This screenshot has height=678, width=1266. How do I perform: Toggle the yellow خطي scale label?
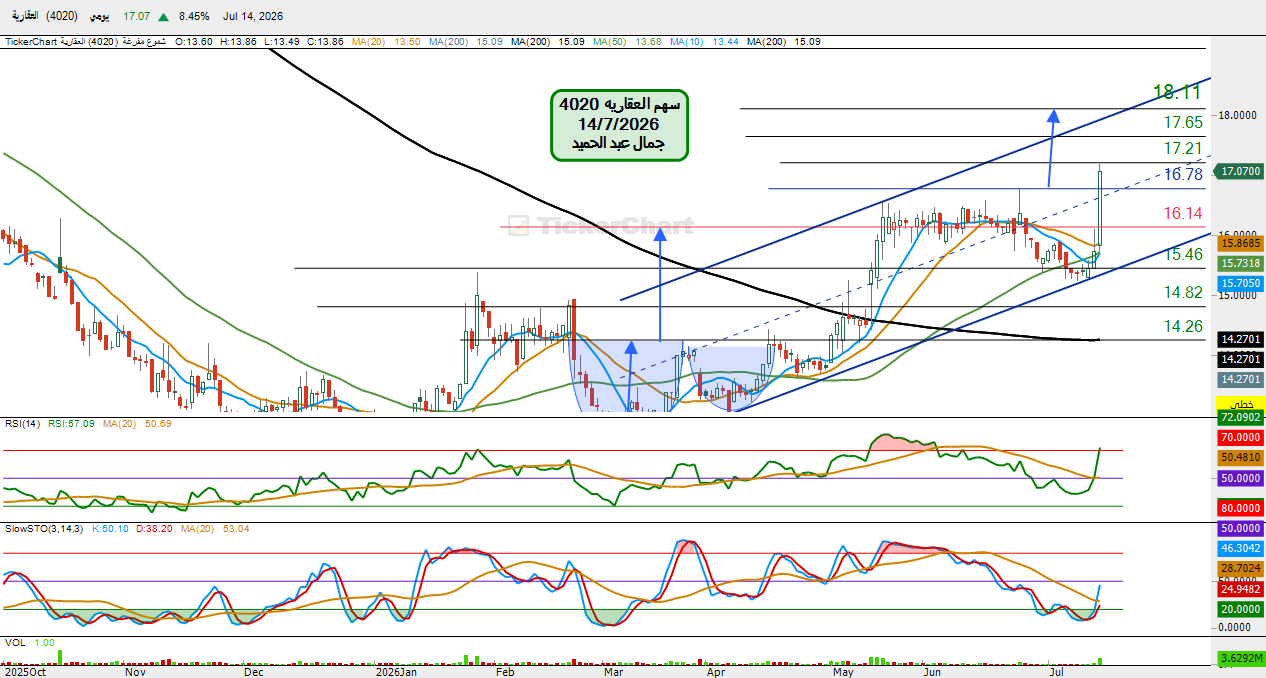click(1240, 401)
